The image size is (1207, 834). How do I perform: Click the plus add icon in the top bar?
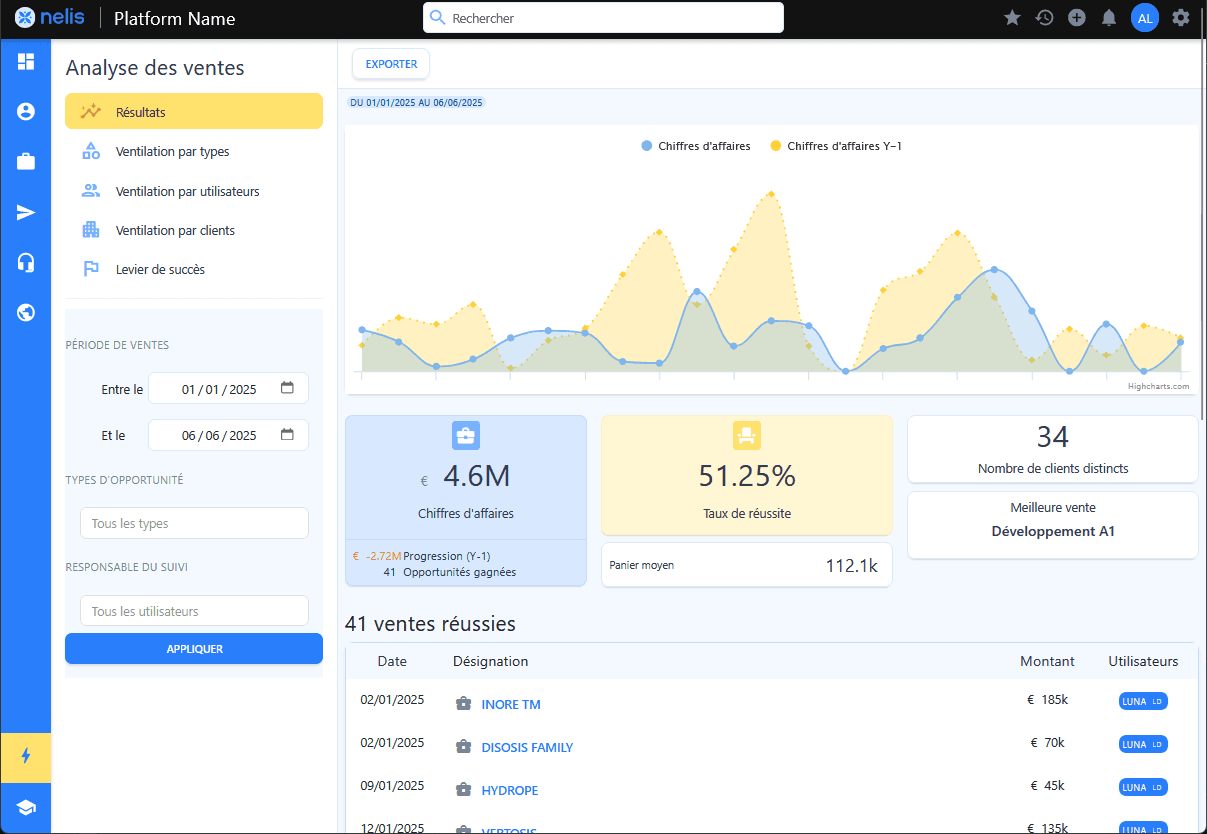point(1076,17)
